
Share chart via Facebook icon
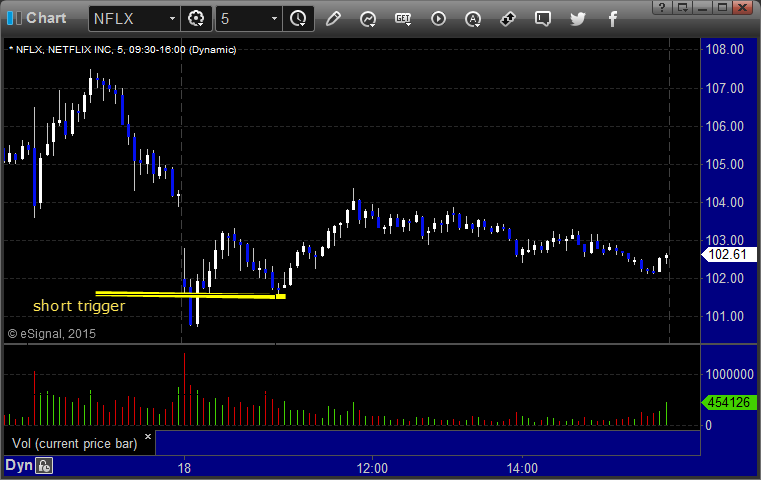tap(612, 19)
